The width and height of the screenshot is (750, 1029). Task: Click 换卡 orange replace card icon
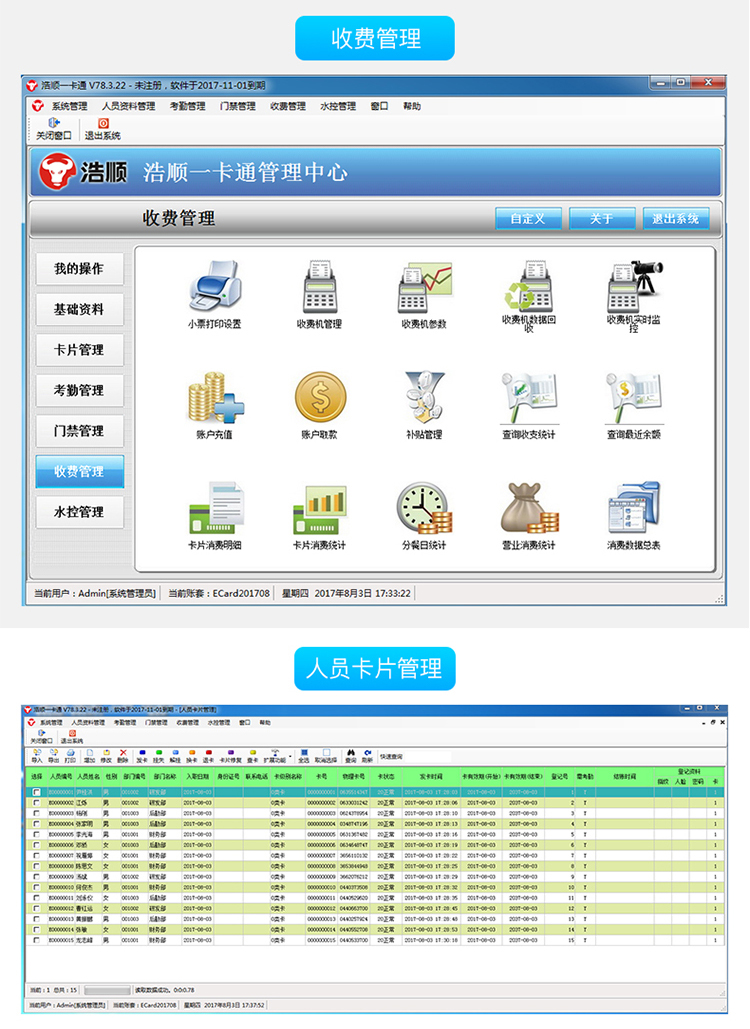coord(192,756)
